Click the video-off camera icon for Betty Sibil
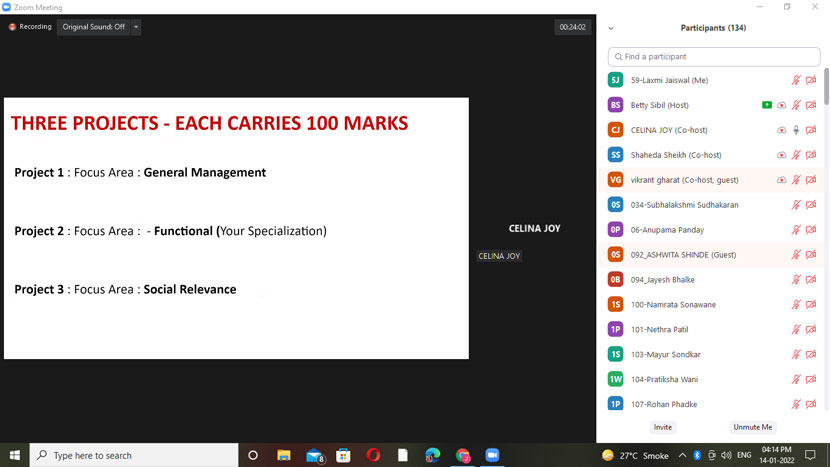 pos(811,105)
